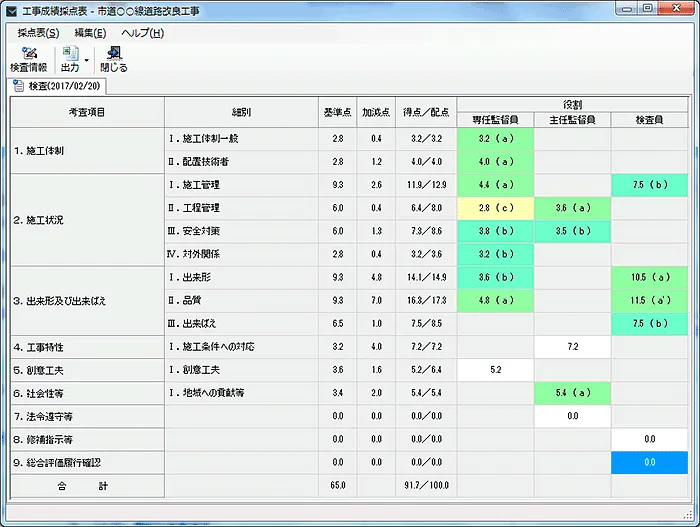
Task: Open the 採点表(S) menu
Action: (38, 33)
